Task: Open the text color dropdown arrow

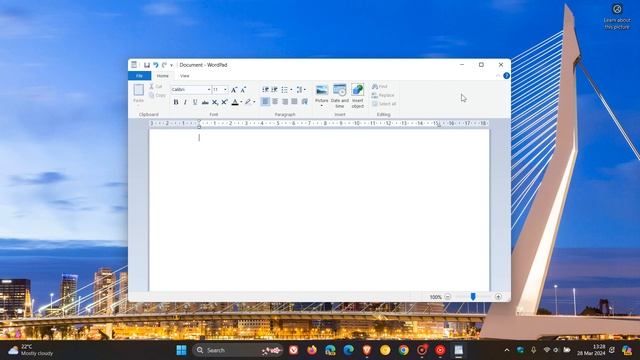Action: click(x=241, y=102)
